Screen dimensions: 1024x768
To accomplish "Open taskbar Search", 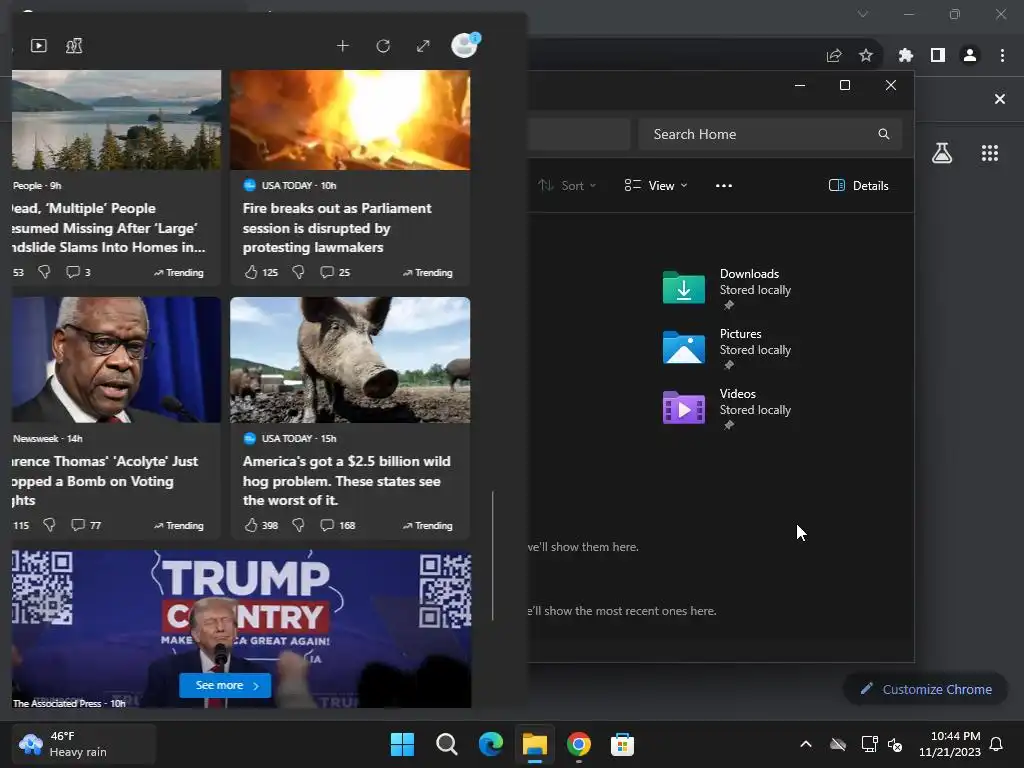I will (x=447, y=744).
